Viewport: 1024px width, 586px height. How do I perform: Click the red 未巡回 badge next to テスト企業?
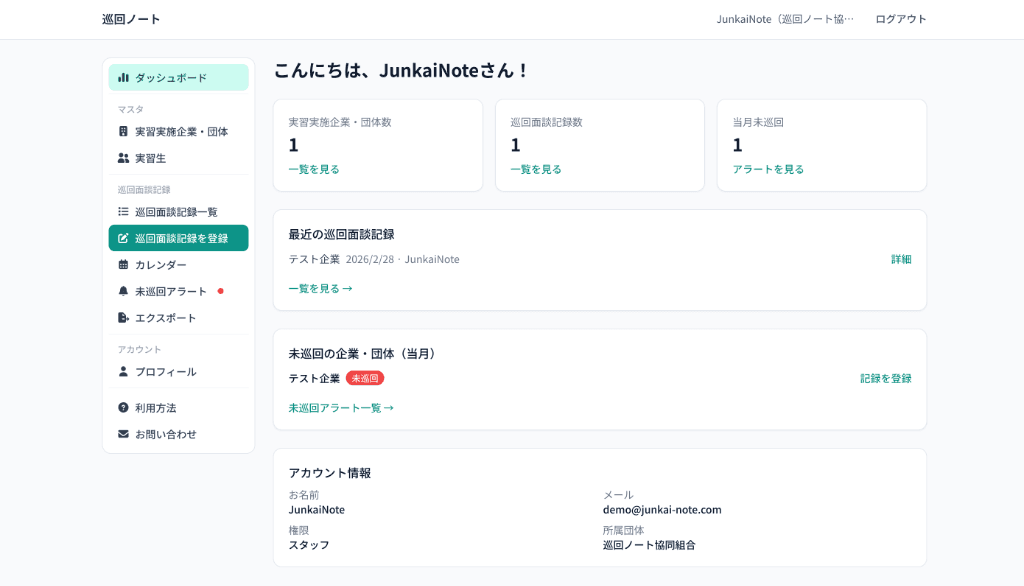click(x=366, y=380)
